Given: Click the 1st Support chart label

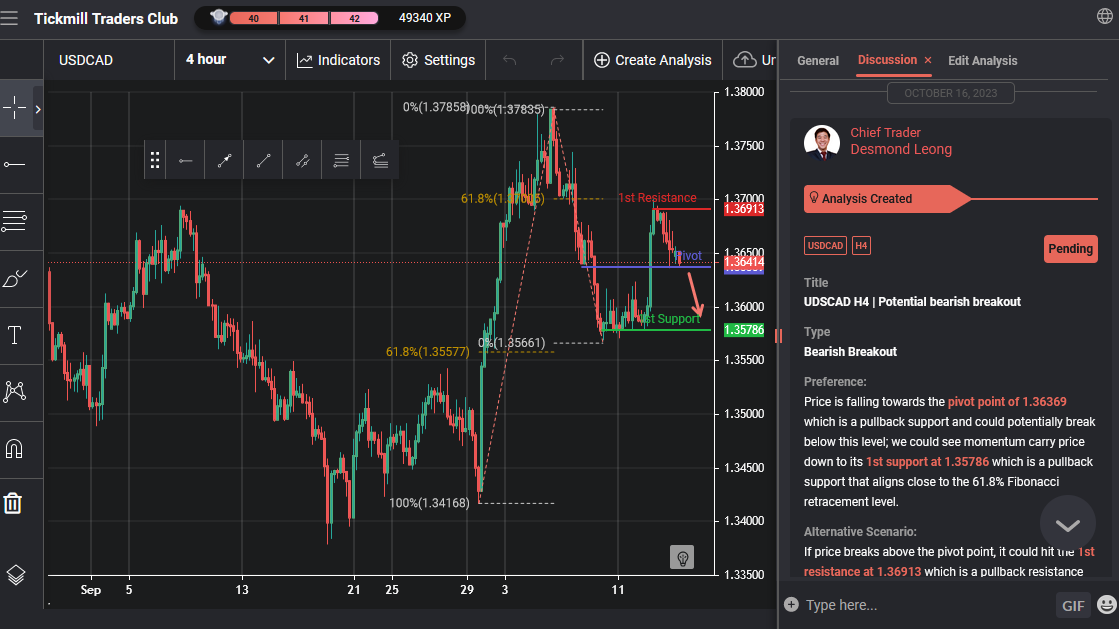Looking at the screenshot, I should tap(669, 318).
